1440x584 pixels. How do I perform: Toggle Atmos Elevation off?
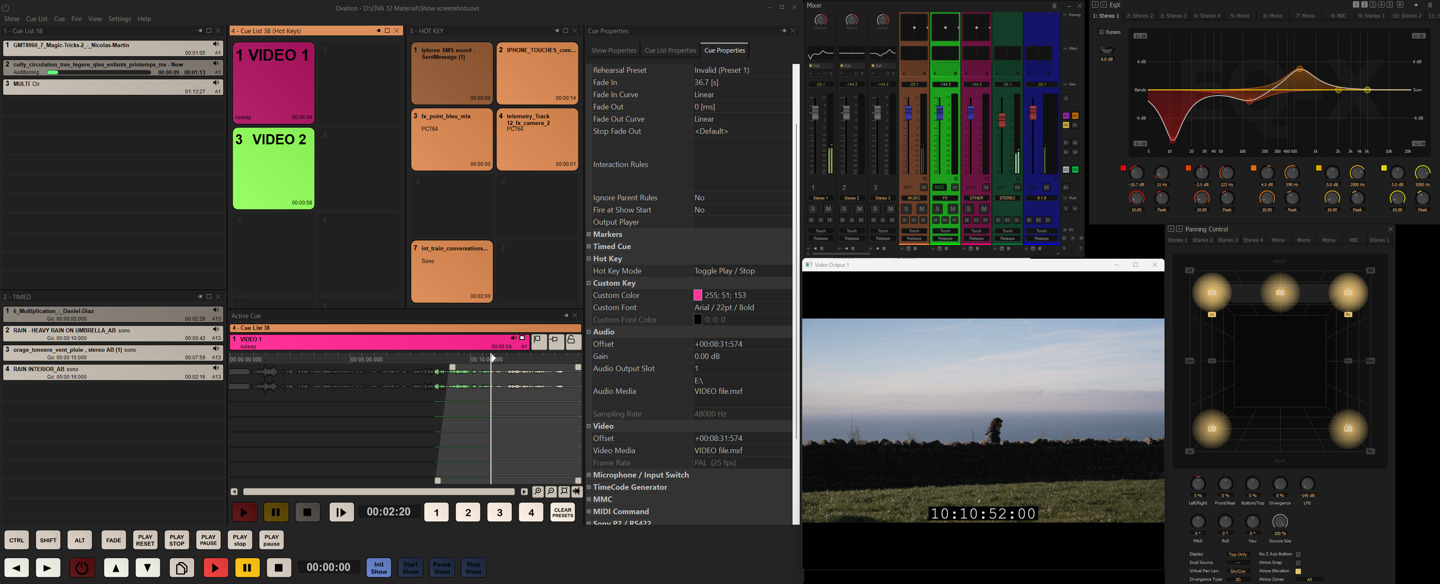1298,571
